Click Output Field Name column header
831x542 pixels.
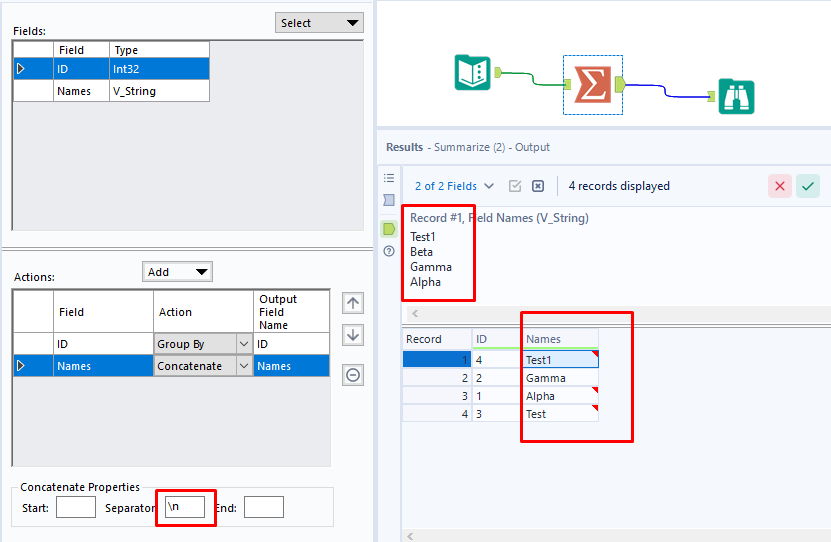point(291,312)
